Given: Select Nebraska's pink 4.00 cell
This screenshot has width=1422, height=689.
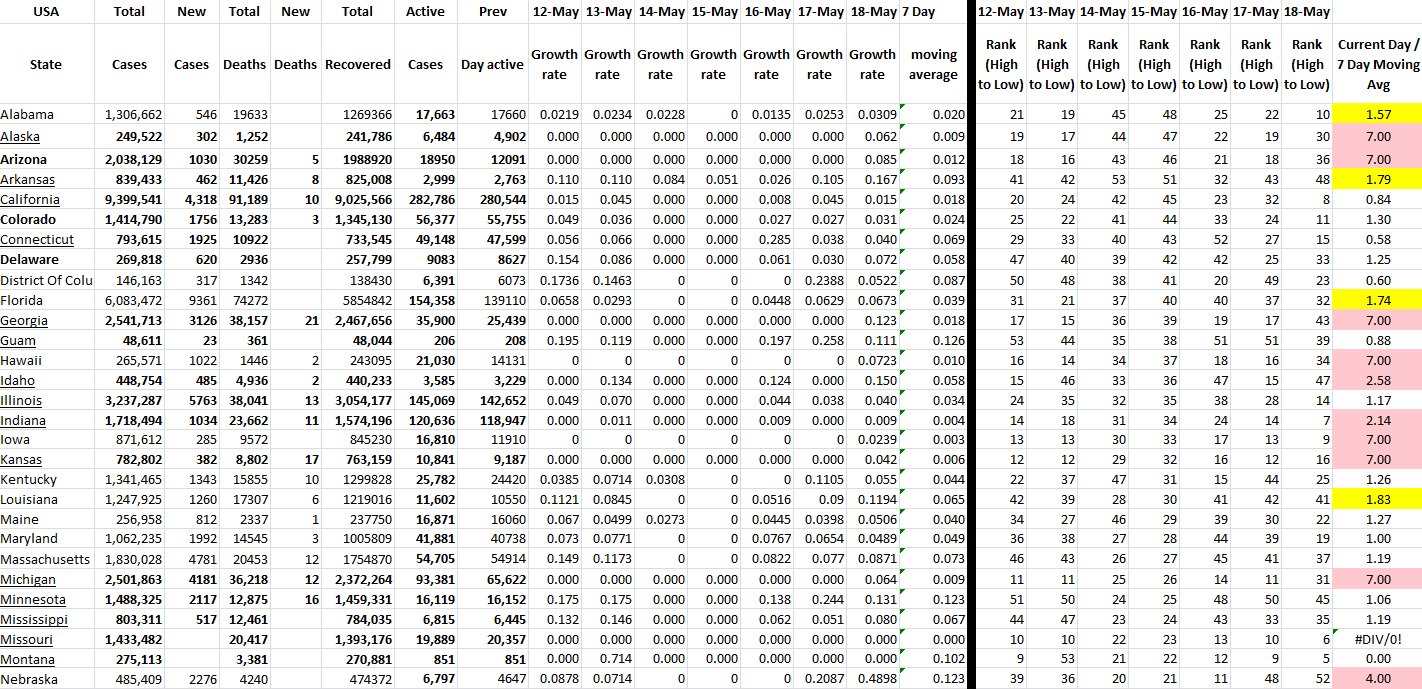Looking at the screenshot, I should coord(1377,680).
